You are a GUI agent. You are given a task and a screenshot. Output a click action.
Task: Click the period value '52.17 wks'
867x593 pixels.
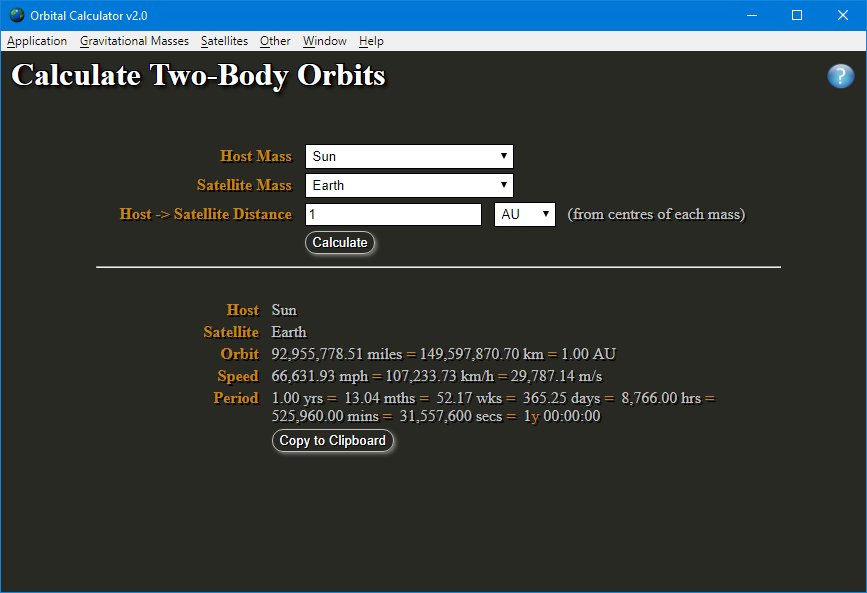pos(469,398)
